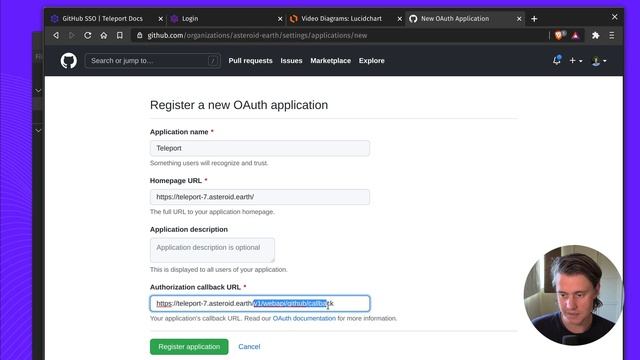
Task: Open GitHub notifications bell
Action: click(x=556, y=60)
